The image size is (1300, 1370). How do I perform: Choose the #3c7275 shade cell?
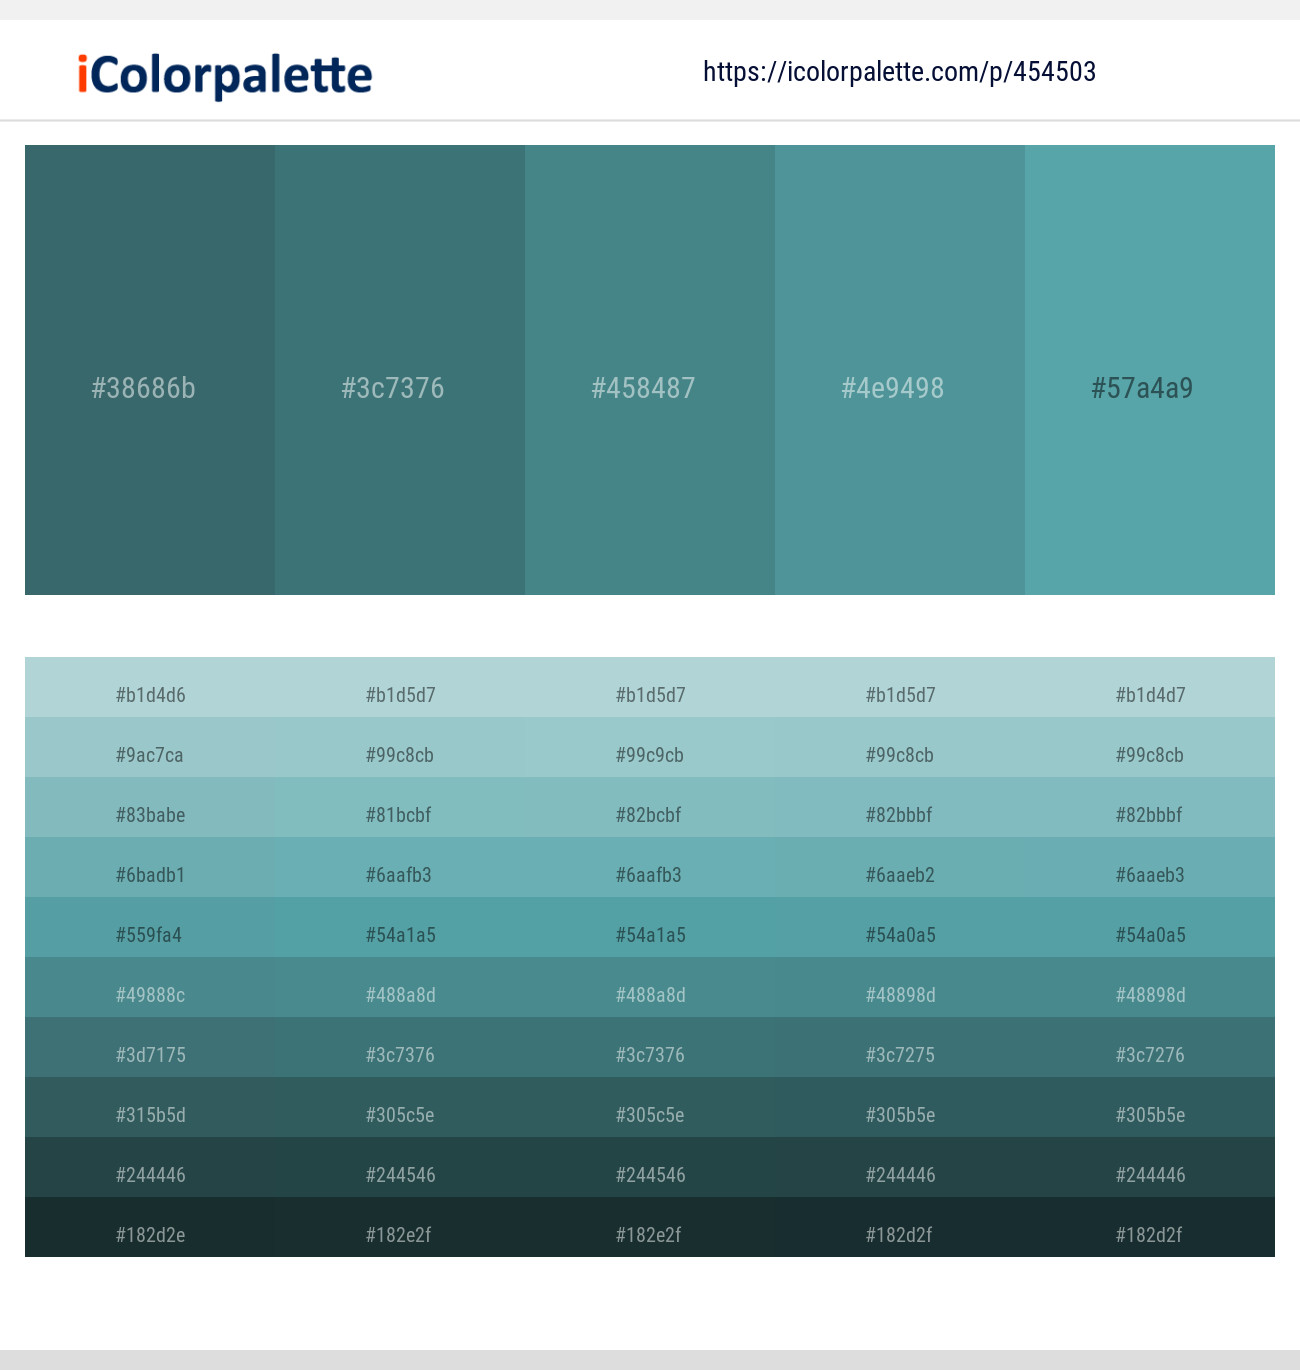click(900, 1047)
